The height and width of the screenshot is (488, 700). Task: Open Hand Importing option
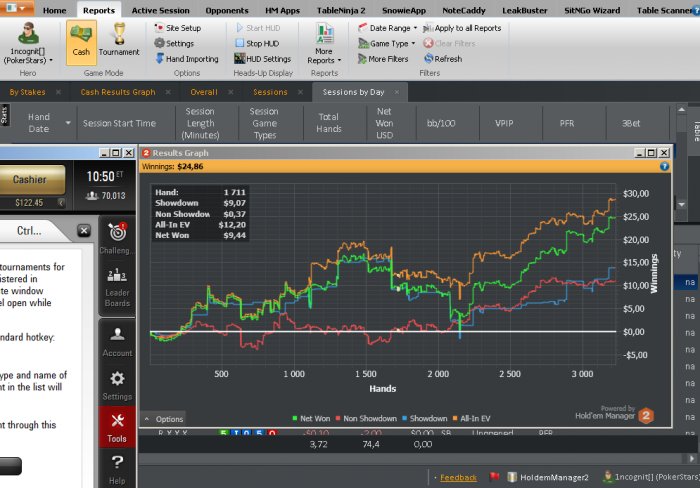pos(187,59)
